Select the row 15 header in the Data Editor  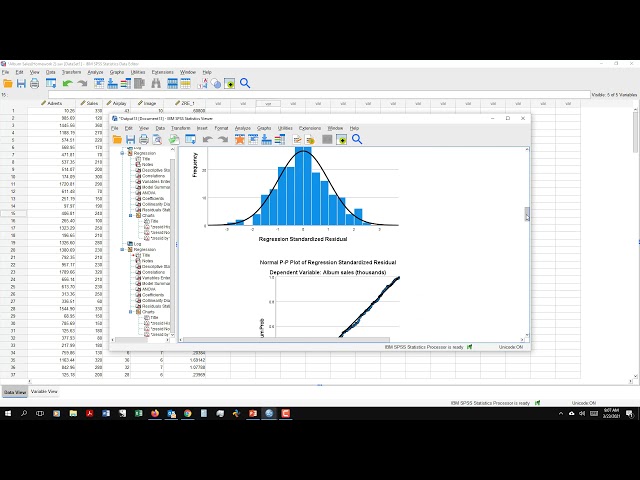(13, 213)
